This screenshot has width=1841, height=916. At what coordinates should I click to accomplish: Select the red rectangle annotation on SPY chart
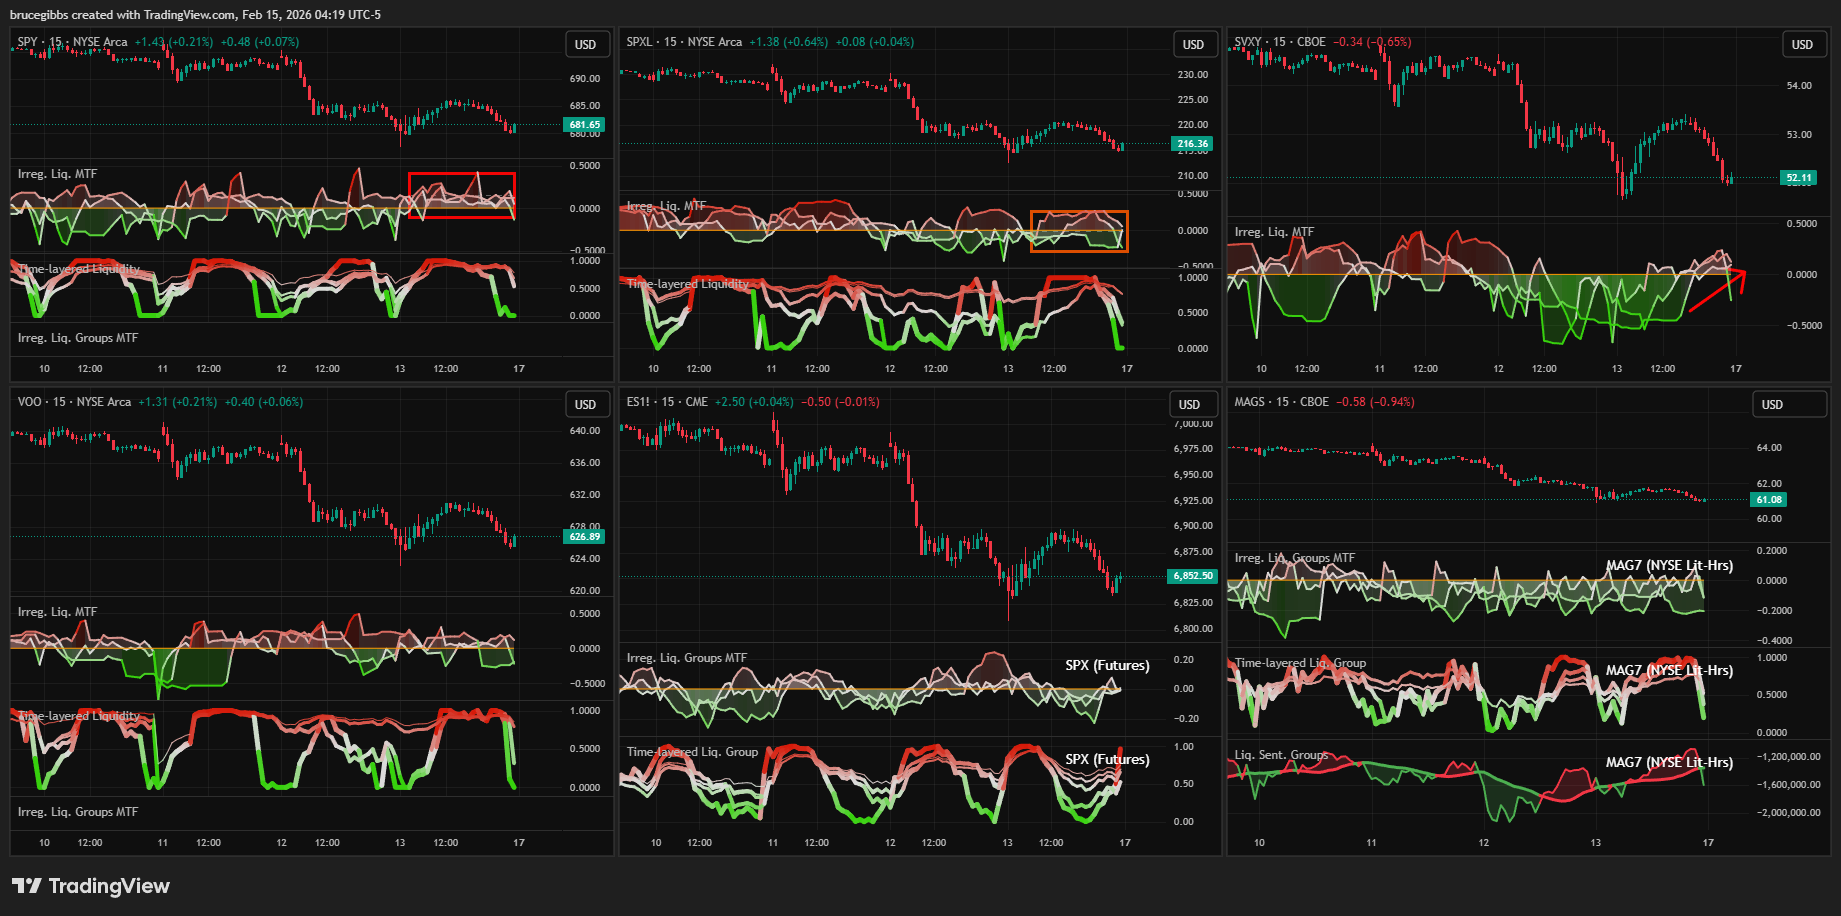462,175
